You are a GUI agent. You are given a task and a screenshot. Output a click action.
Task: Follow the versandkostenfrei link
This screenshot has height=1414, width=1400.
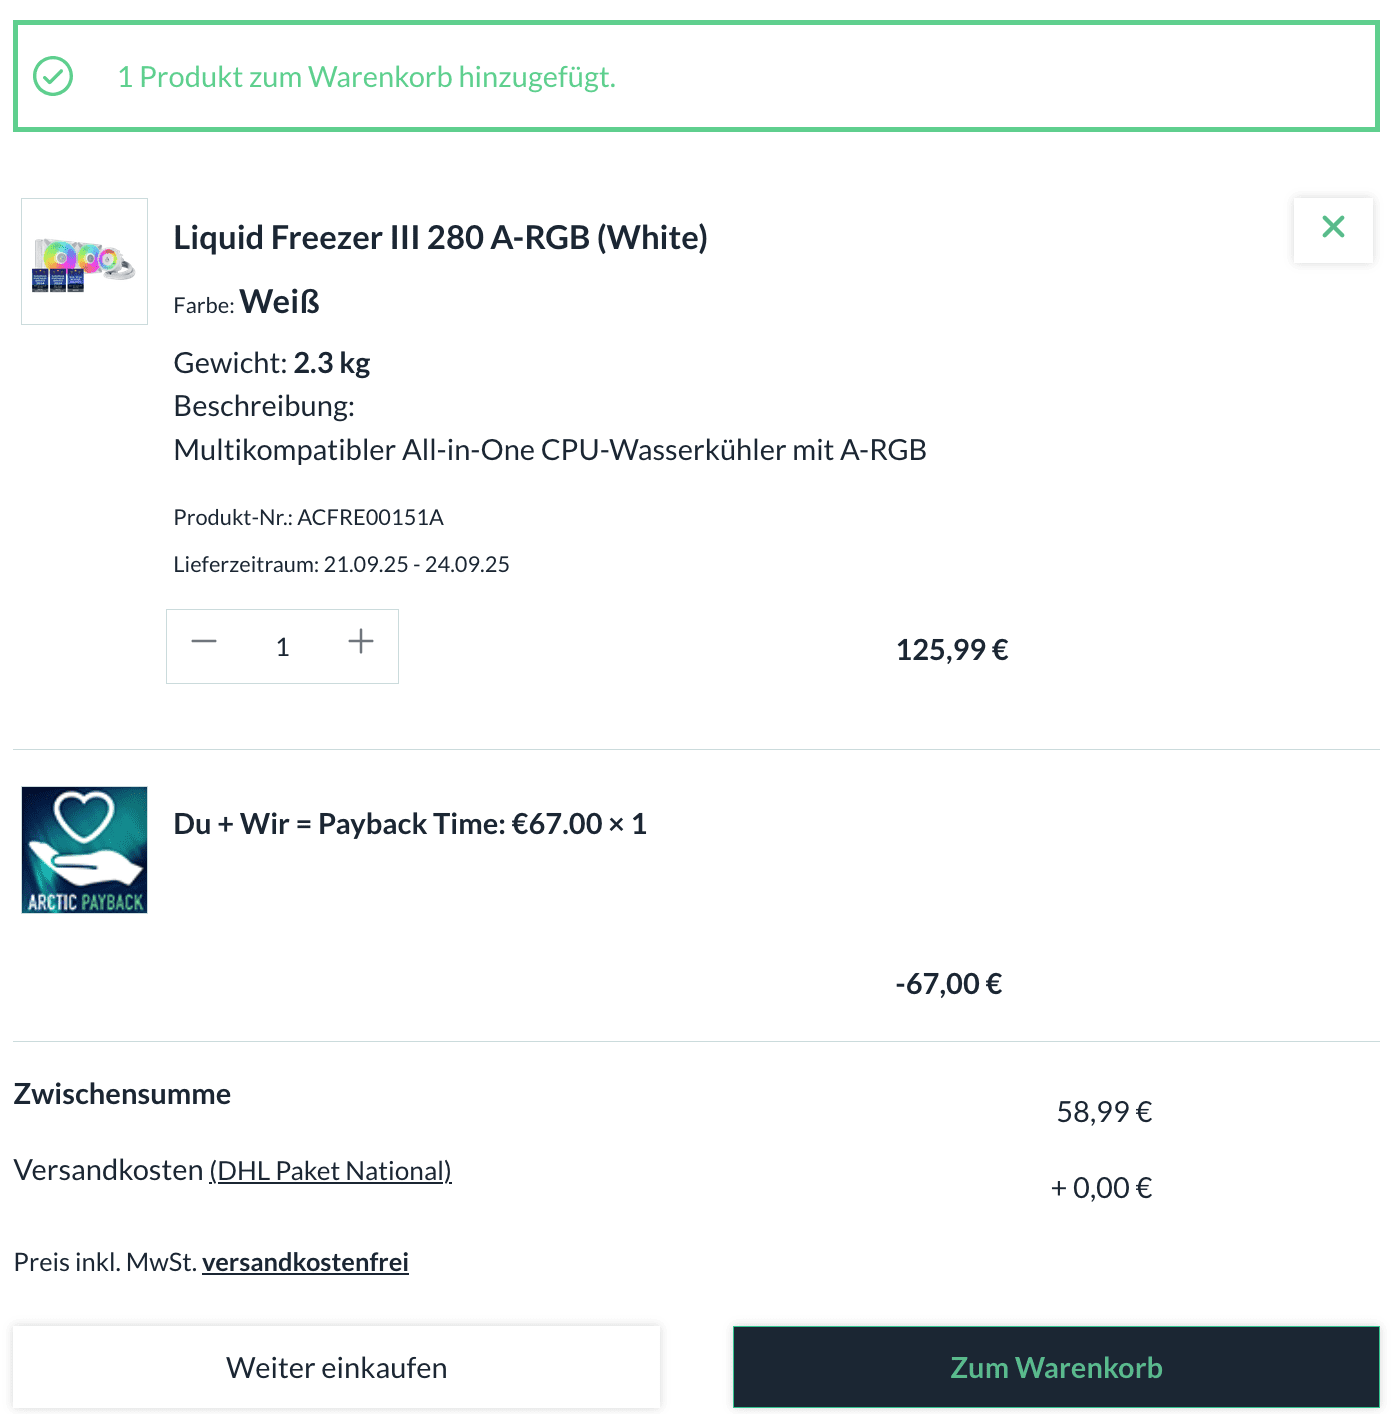(x=305, y=1263)
